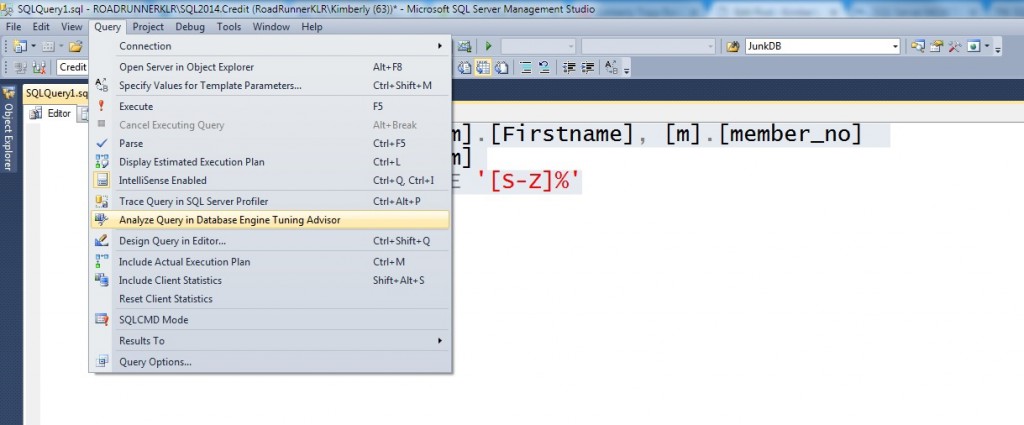Toggle SQLCMD Mode menu option
Viewport: 1024px width, 425px height.
click(x=270, y=320)
